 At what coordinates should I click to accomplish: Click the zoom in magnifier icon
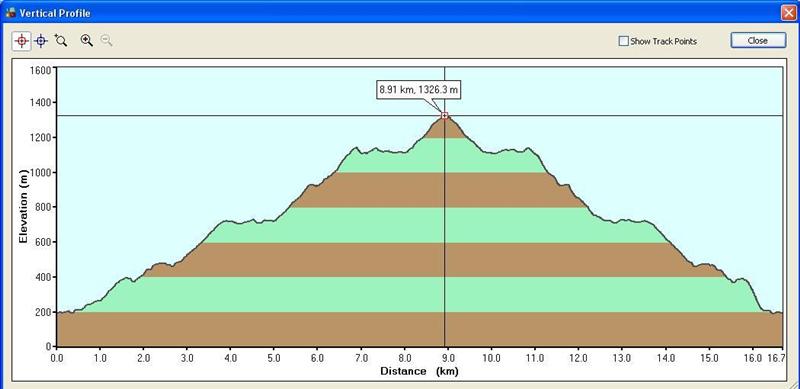[x=87, y=41]
